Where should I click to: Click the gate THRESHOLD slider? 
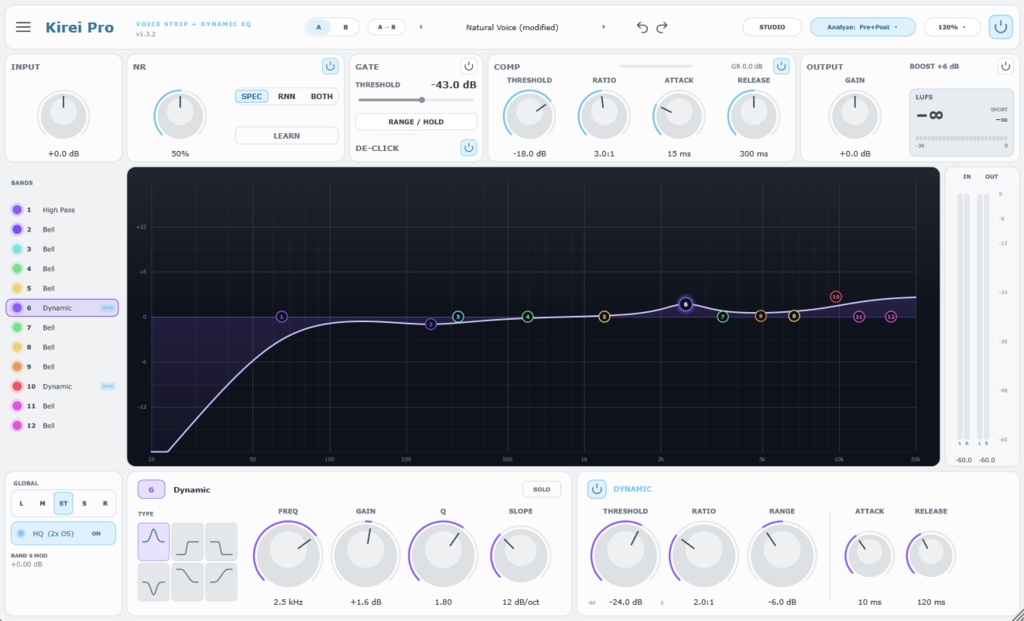point(416,100)
